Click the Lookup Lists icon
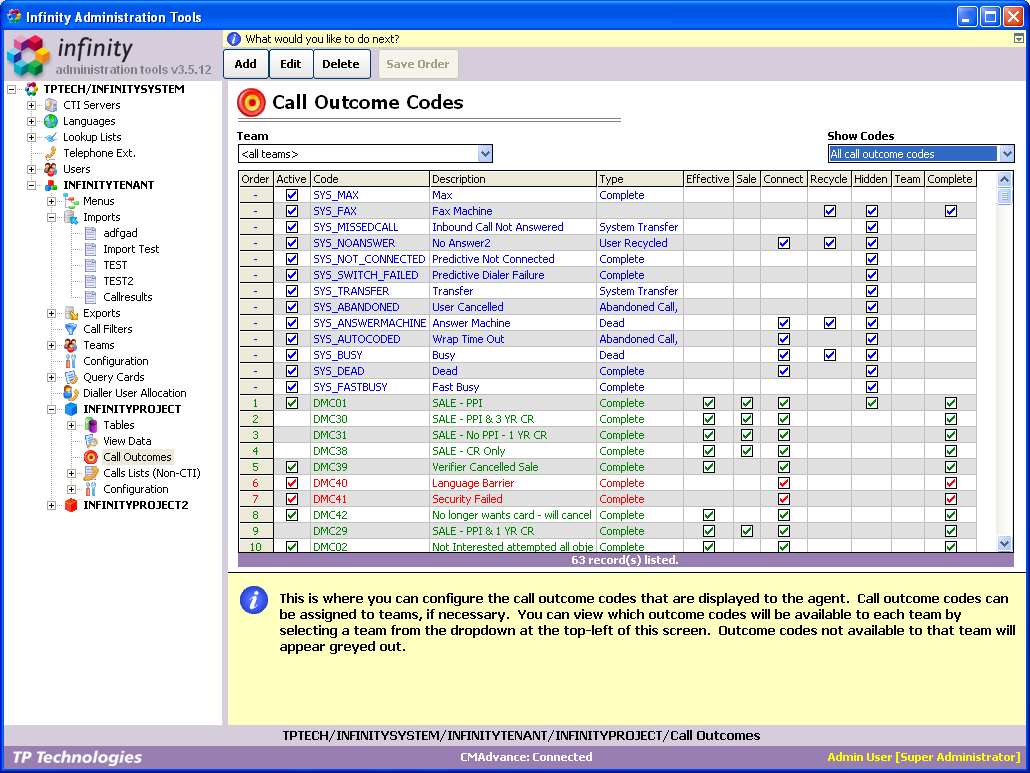Screen dimensions: 1030x773 [x=51, y=137]
